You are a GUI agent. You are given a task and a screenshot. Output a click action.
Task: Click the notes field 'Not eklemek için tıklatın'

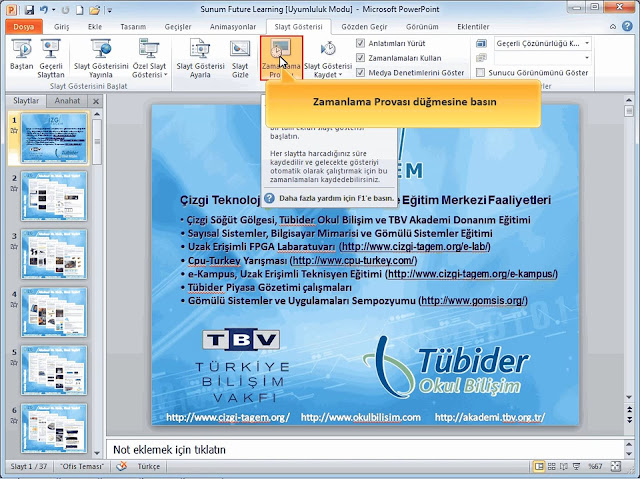coord(363,450)
